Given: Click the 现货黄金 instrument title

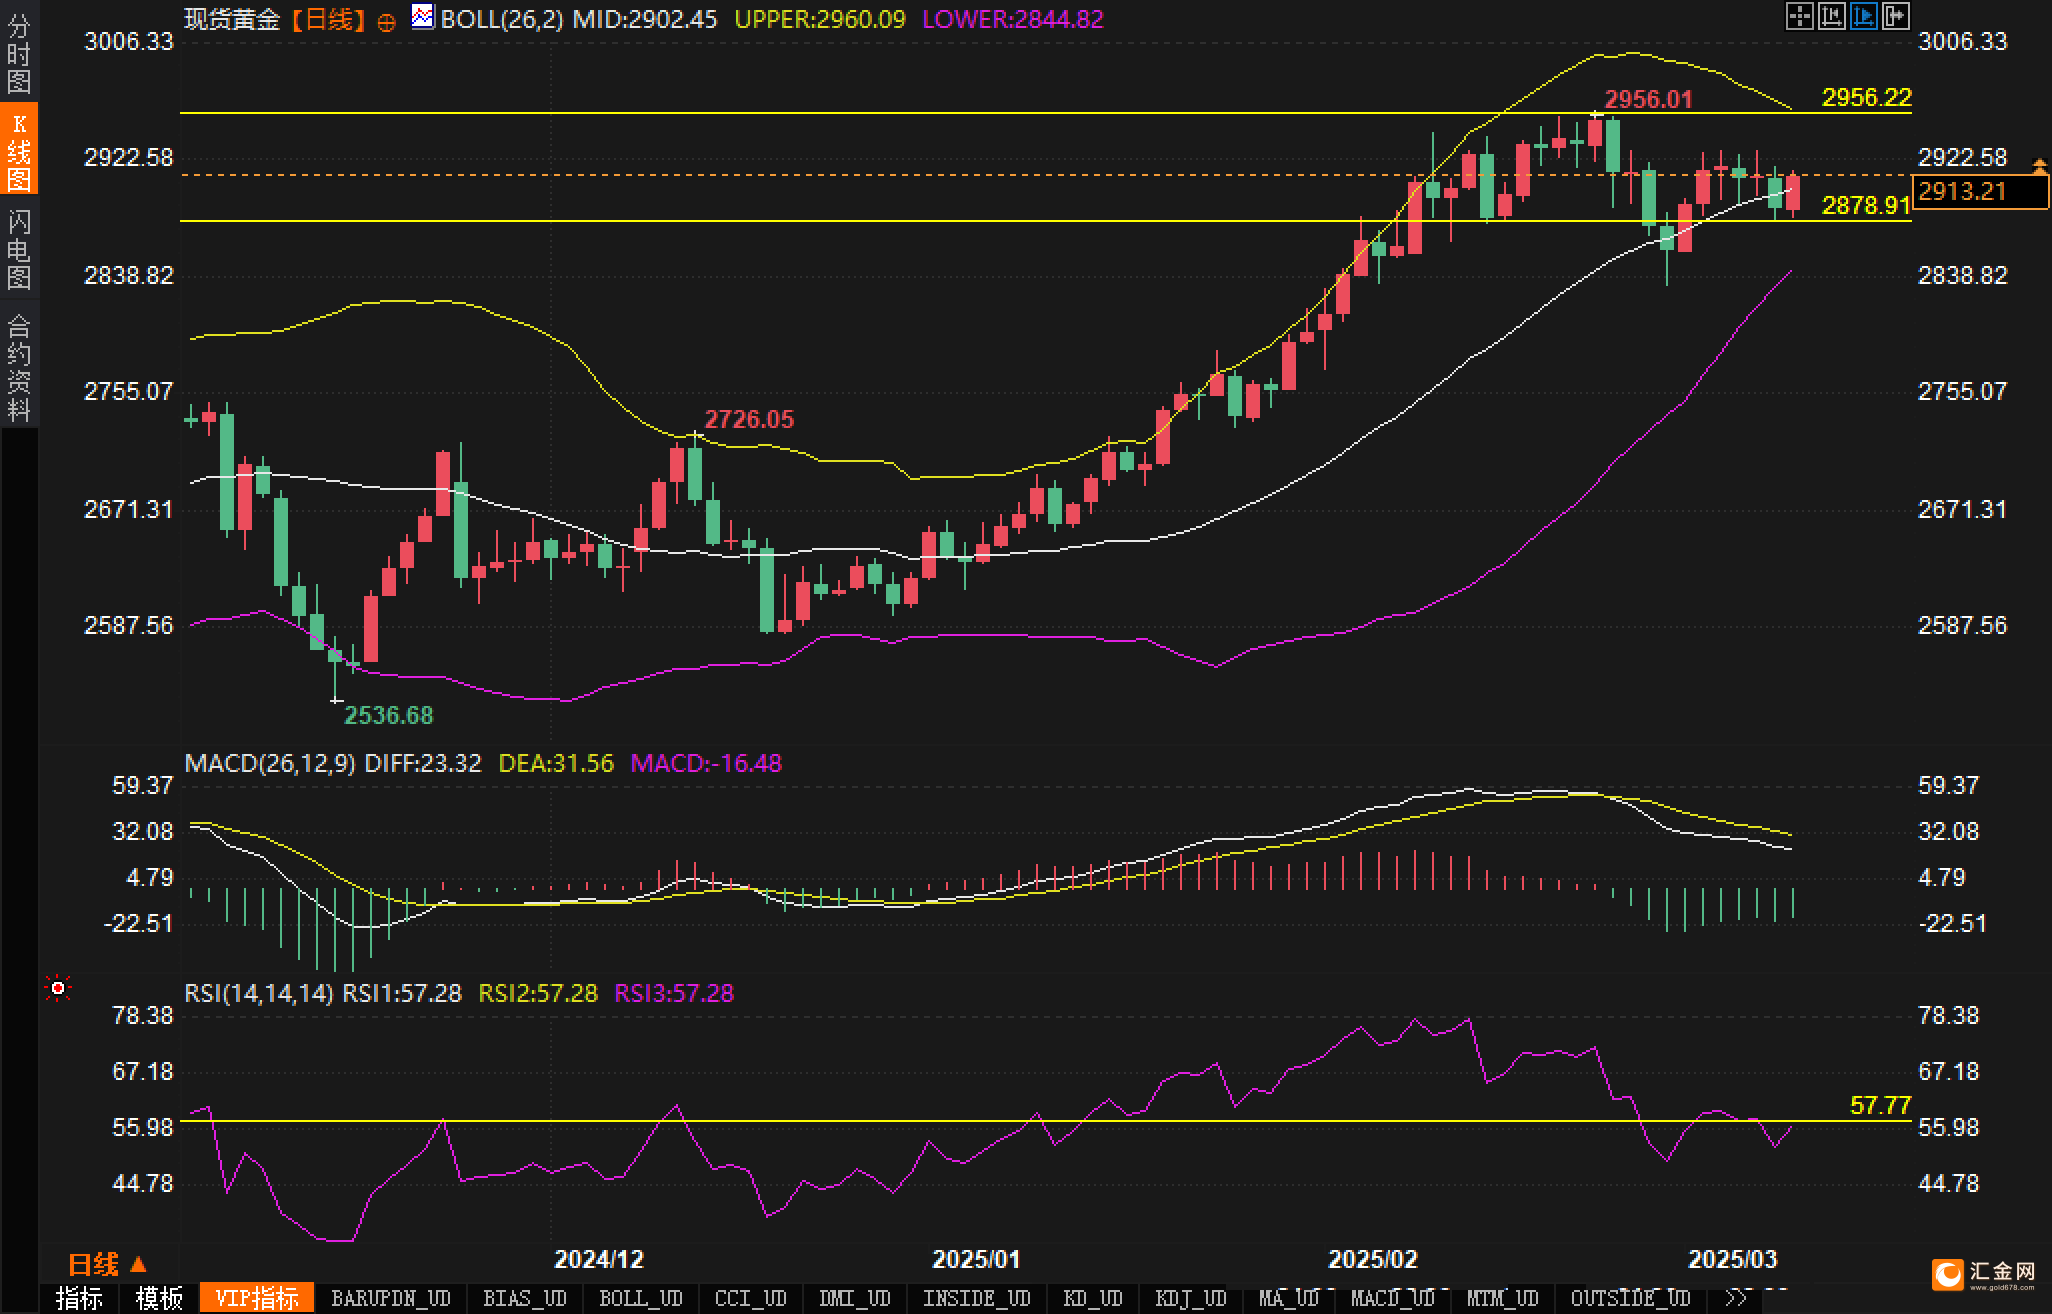Looking at the screenshot, I should pyautogui.click(x=233, y=19).
